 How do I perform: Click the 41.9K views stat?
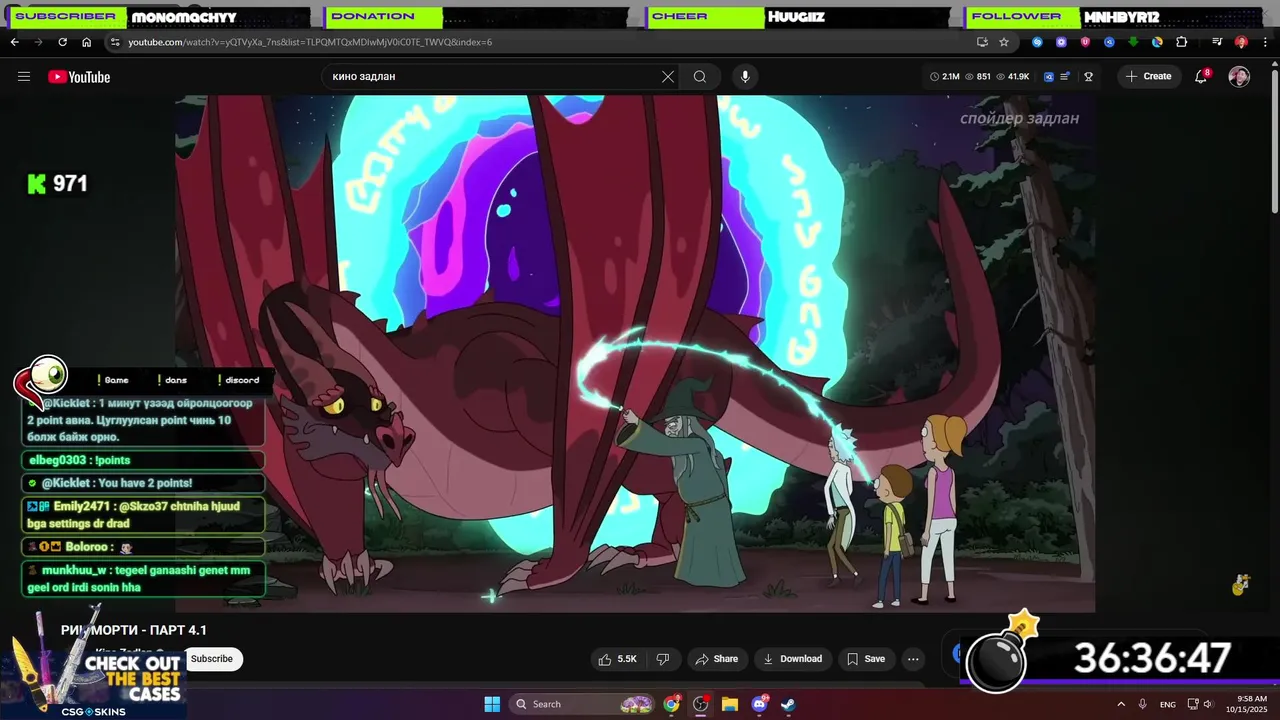point(1013,76)
